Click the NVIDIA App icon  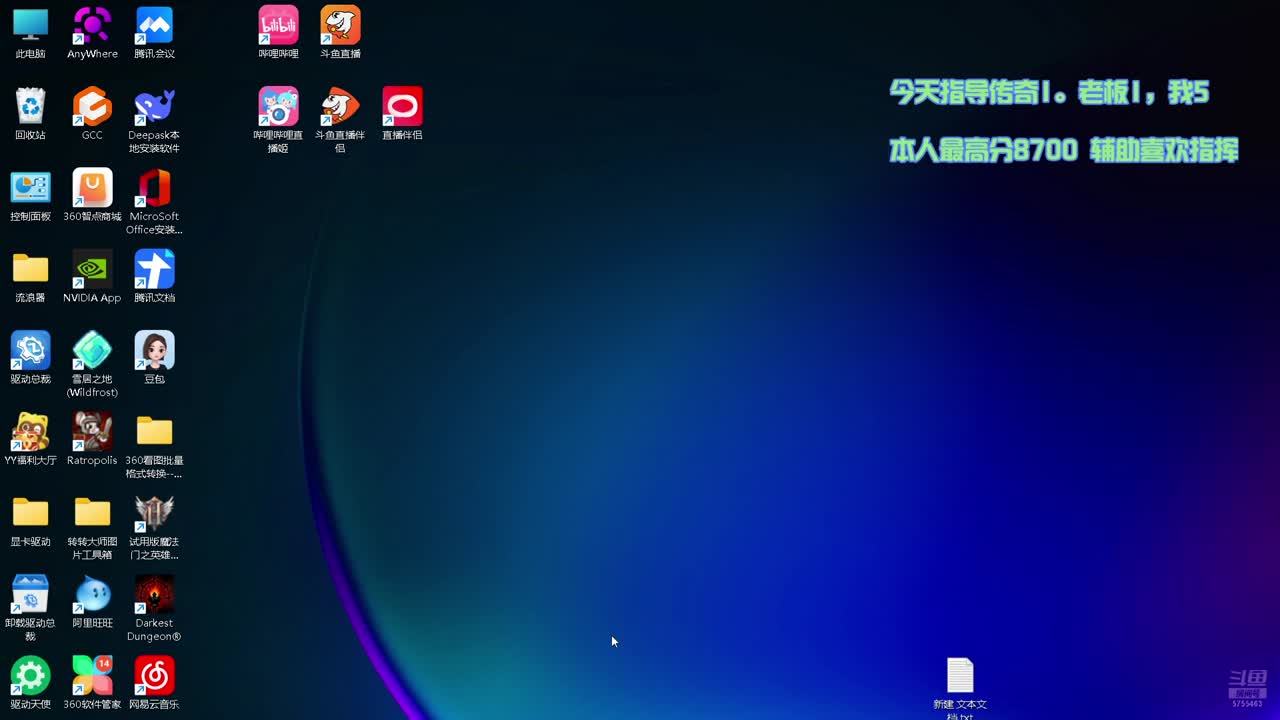click(x=92, y=270)
